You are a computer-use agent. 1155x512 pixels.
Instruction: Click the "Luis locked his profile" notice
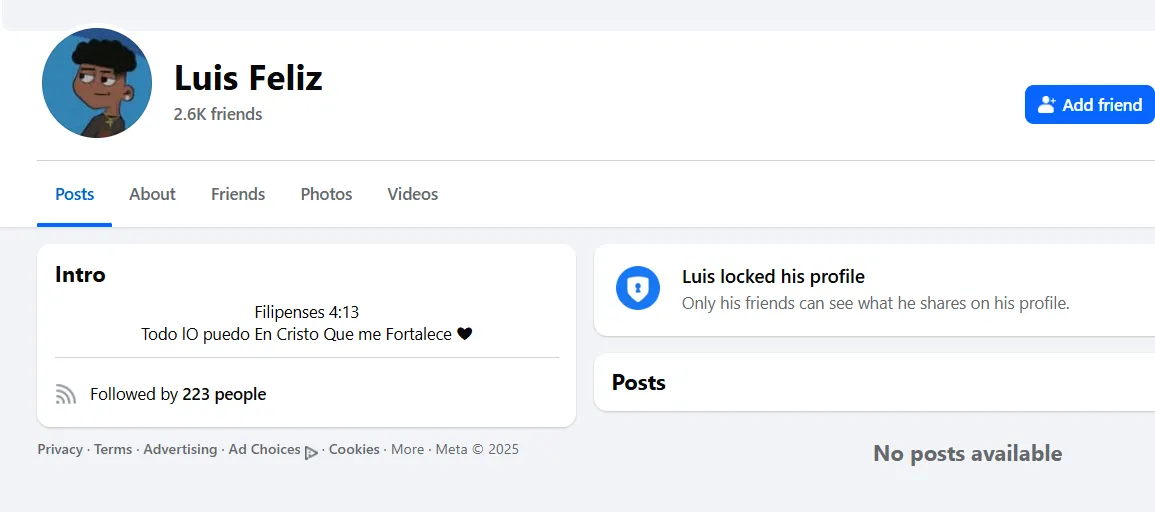tap(773, 277)
